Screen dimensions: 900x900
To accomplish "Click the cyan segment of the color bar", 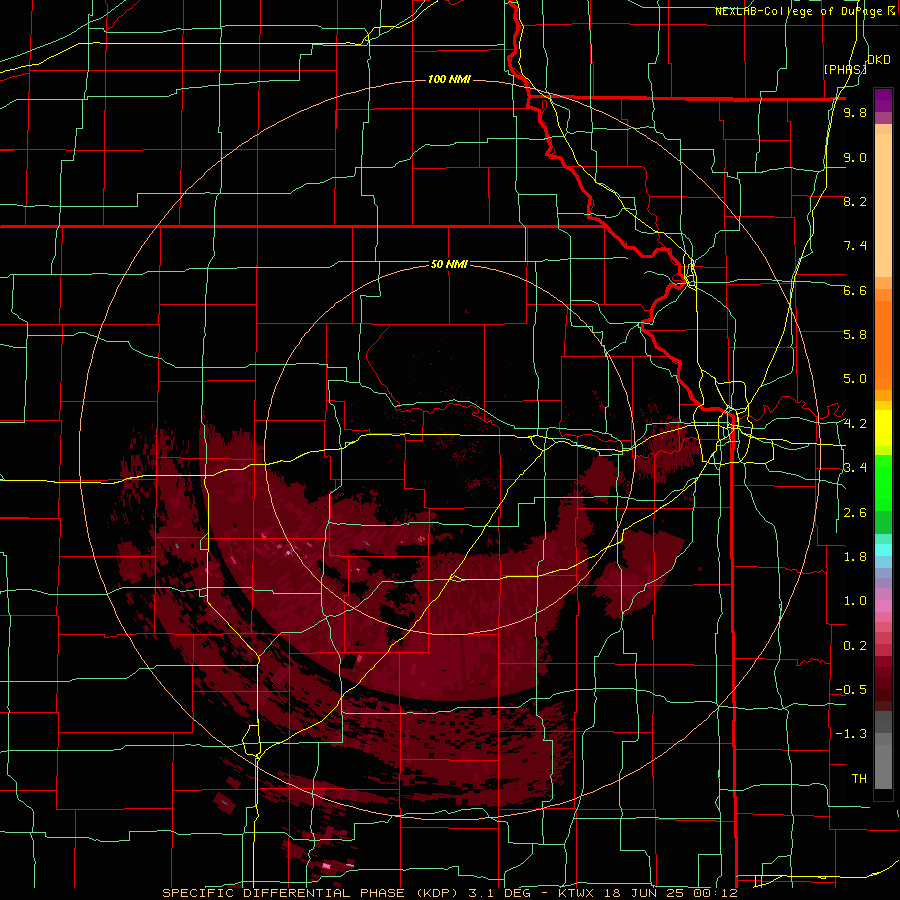I will coord(883,550).
